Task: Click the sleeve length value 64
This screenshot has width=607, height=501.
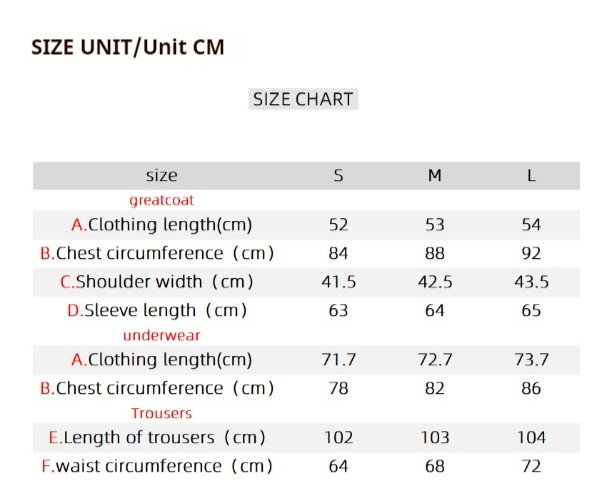Action: click(435, 310)
